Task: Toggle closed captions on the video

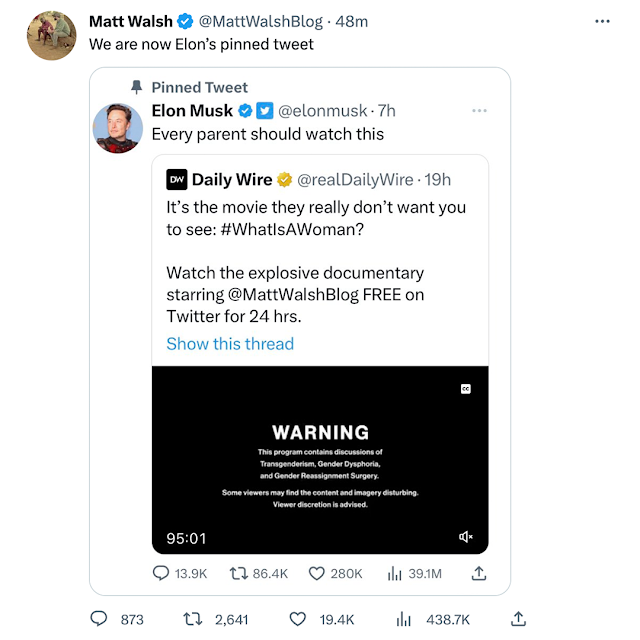Action: [x=466, y=388]
